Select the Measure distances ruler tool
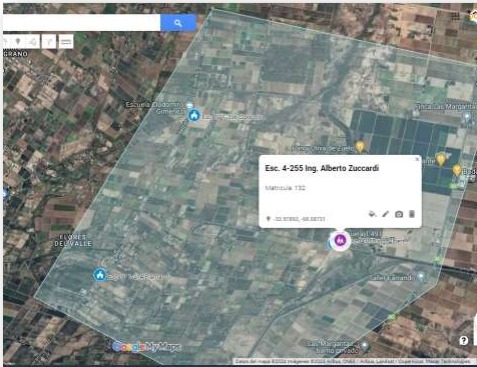477x367 pixels. [66, 42]
